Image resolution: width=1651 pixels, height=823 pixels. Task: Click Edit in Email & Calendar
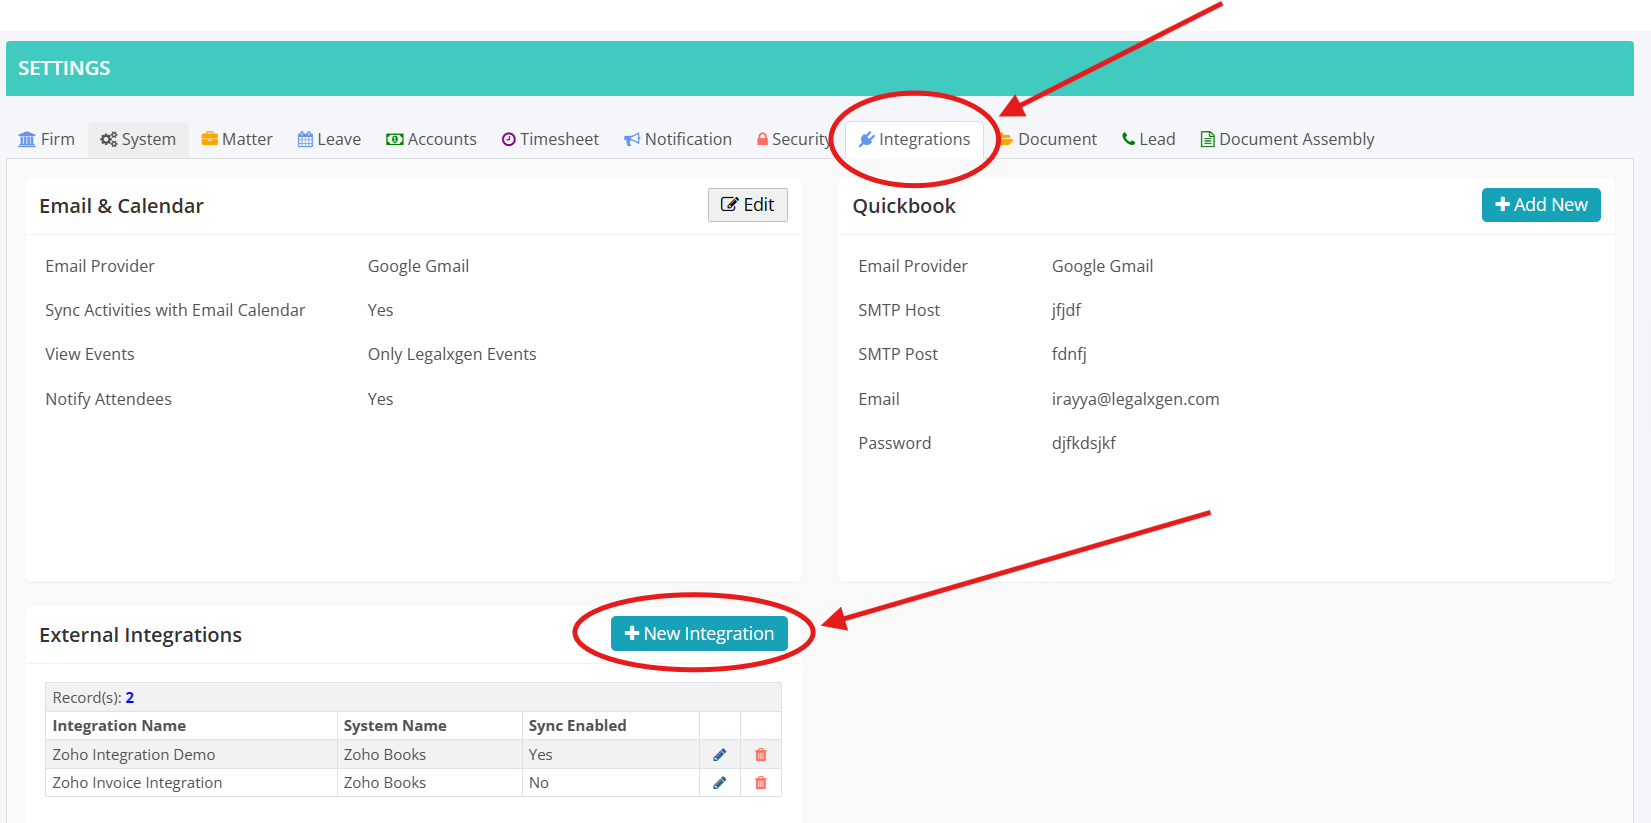[748, 205]
